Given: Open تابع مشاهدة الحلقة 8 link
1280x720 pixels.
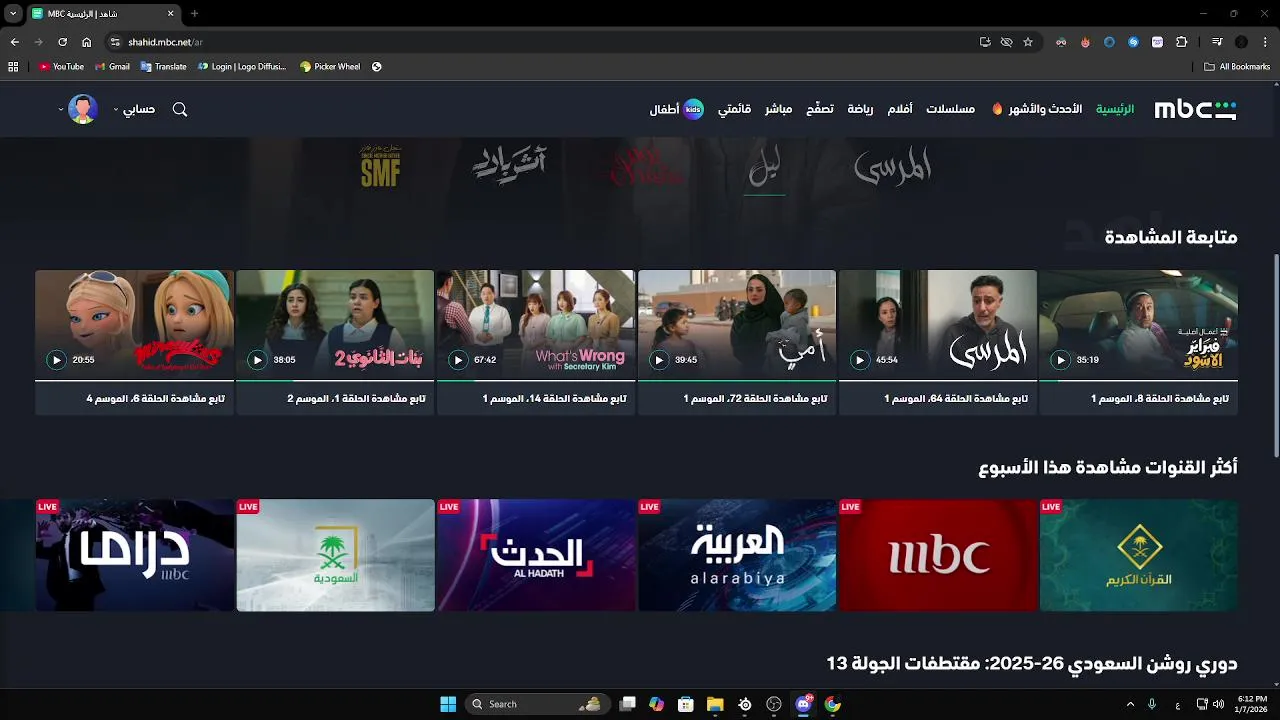Looking at the screenshot, I should point(1160,399).
